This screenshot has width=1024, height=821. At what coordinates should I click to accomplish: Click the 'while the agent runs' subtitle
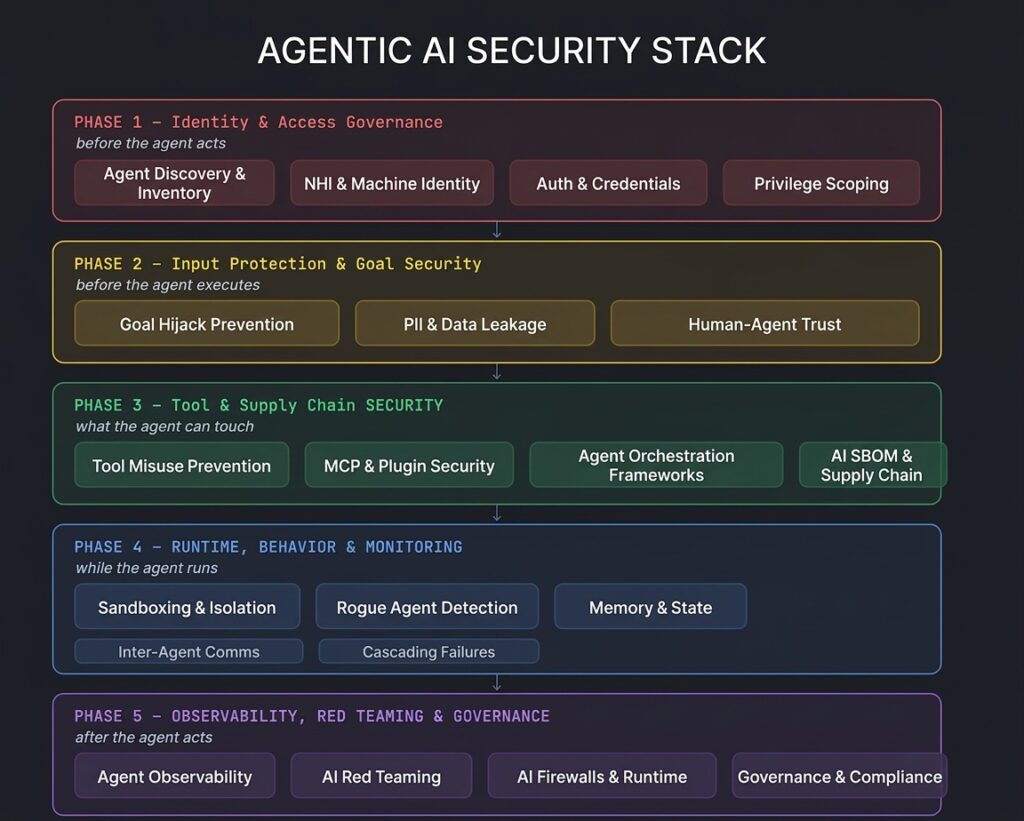[147, 568]
